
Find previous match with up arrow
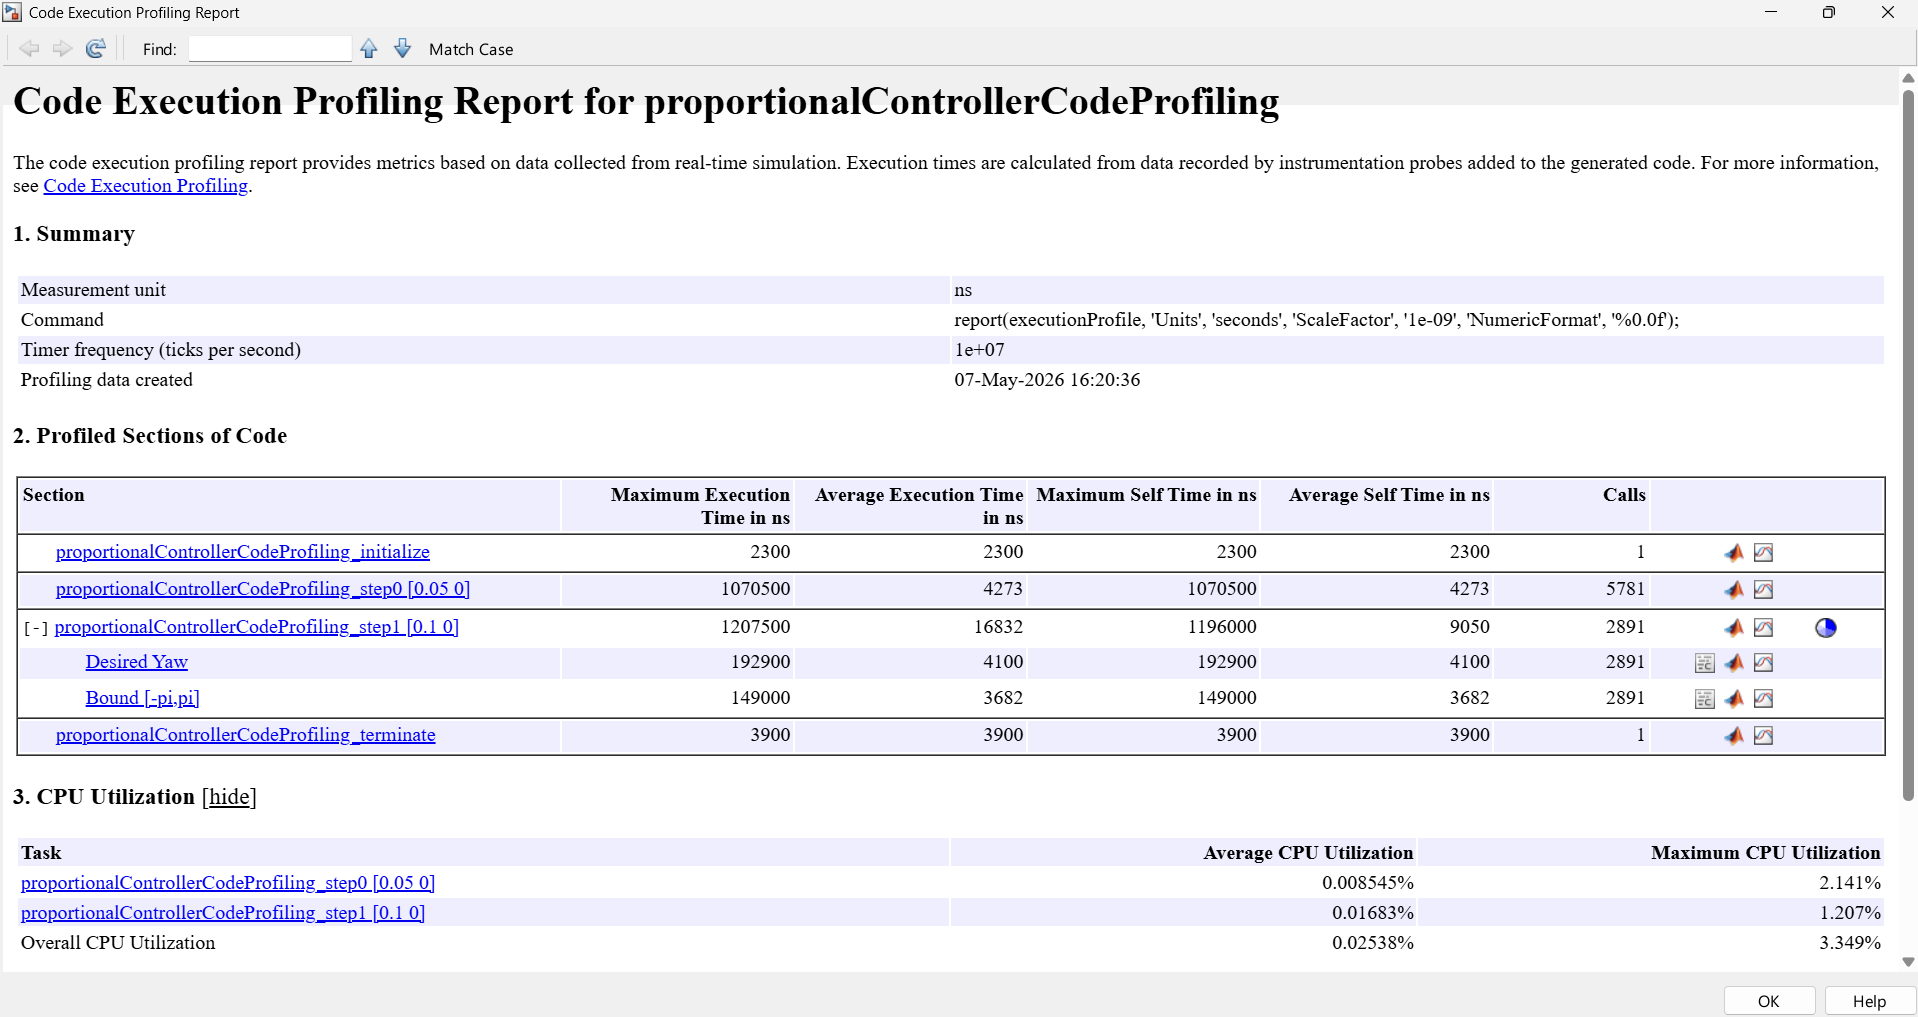point(369,49)
